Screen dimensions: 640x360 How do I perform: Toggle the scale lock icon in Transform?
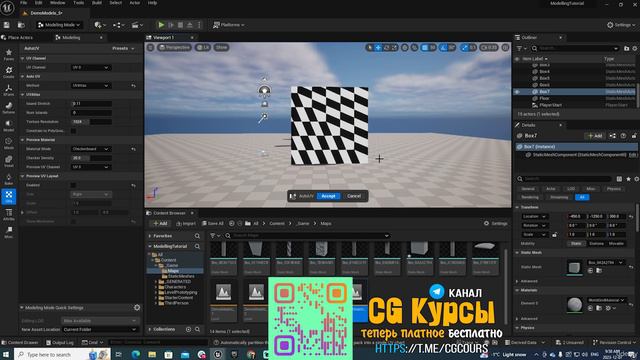click(554, 235)
